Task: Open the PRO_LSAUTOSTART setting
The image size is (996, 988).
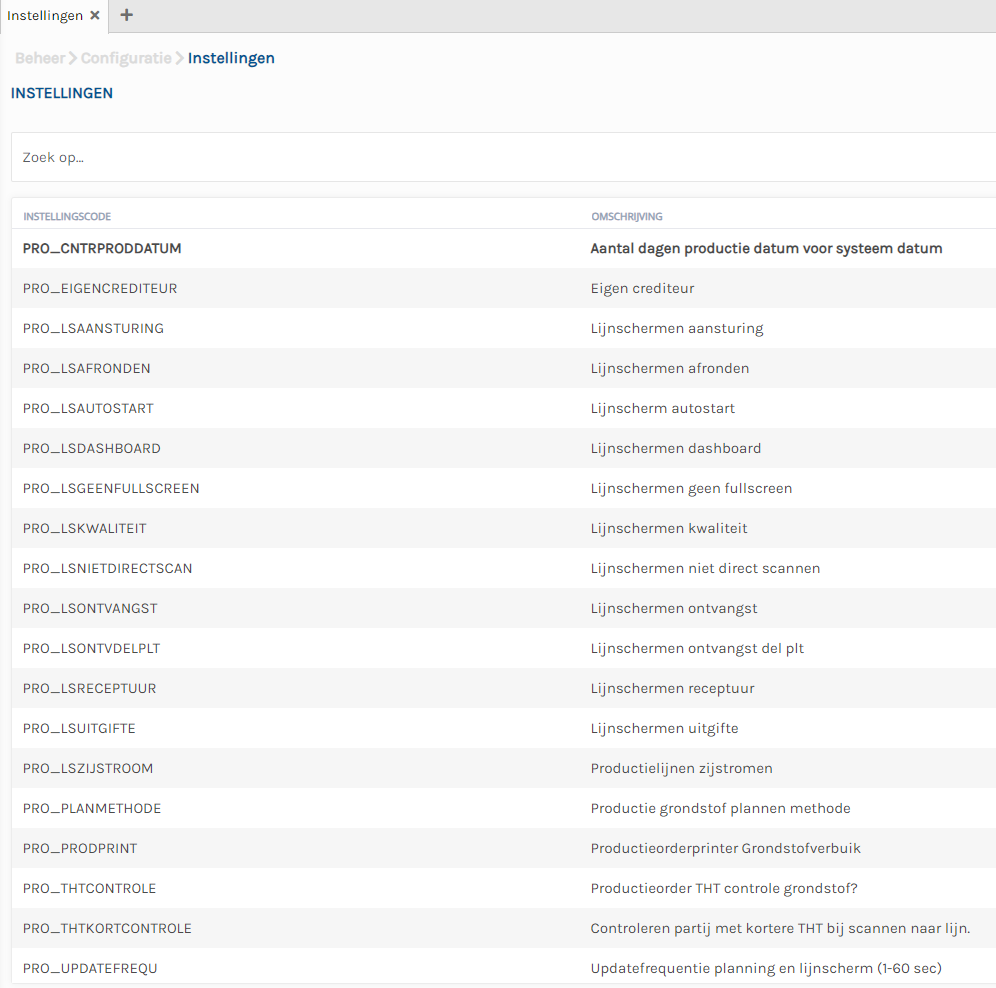Action: point(88,408)
